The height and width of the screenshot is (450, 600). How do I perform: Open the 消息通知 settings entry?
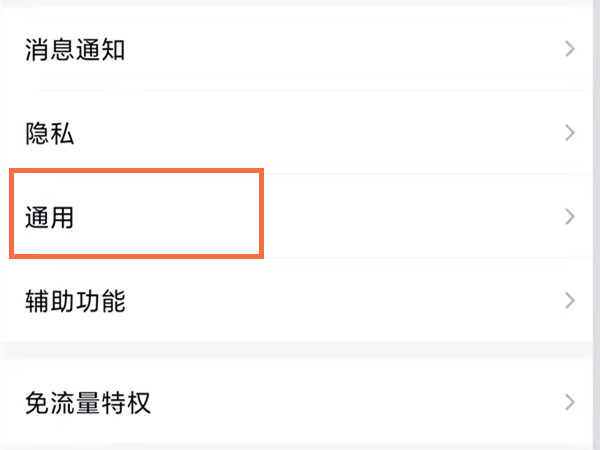[x=75, y=49]
